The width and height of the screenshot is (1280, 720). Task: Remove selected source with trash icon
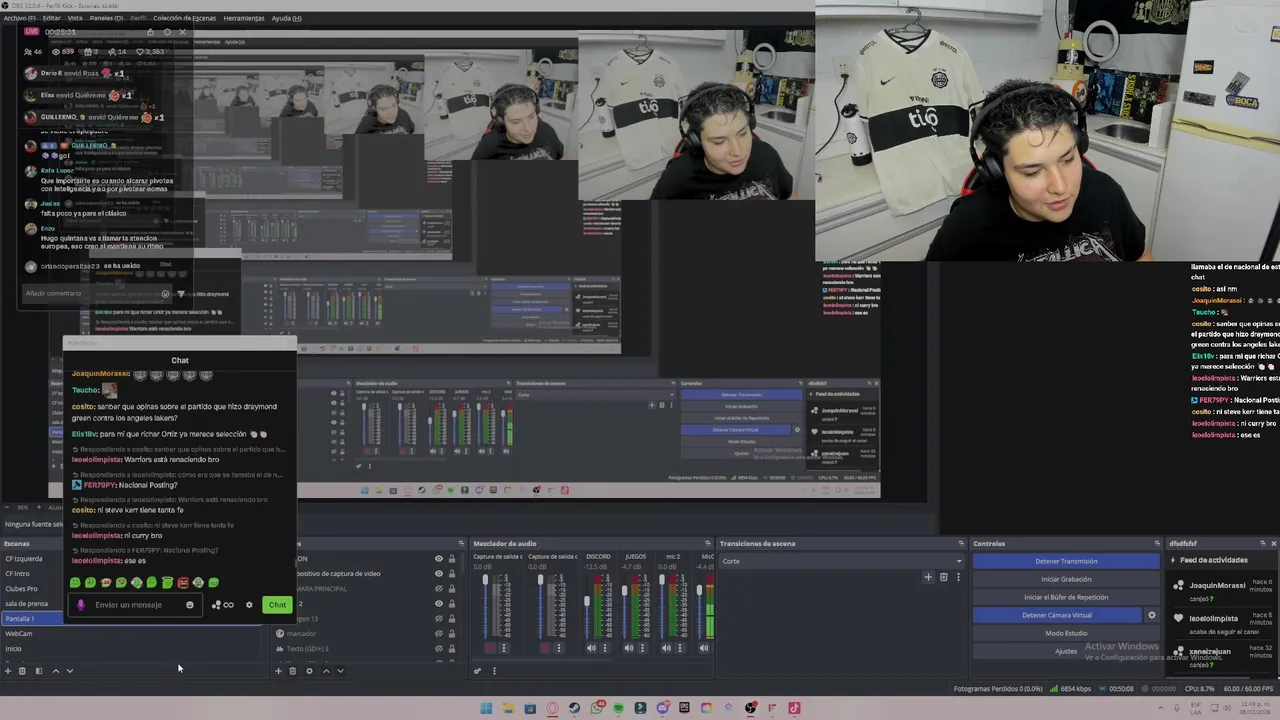pos(293,671)
